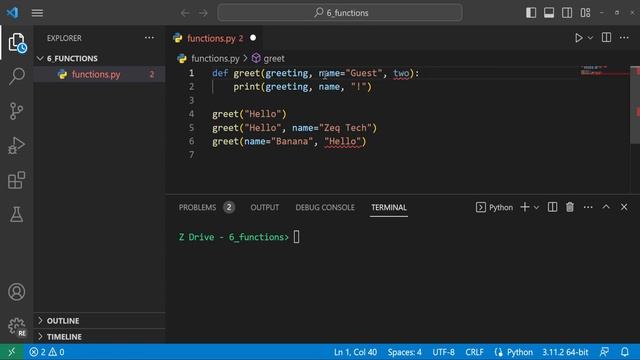Close the bottom panel with X

624,207
